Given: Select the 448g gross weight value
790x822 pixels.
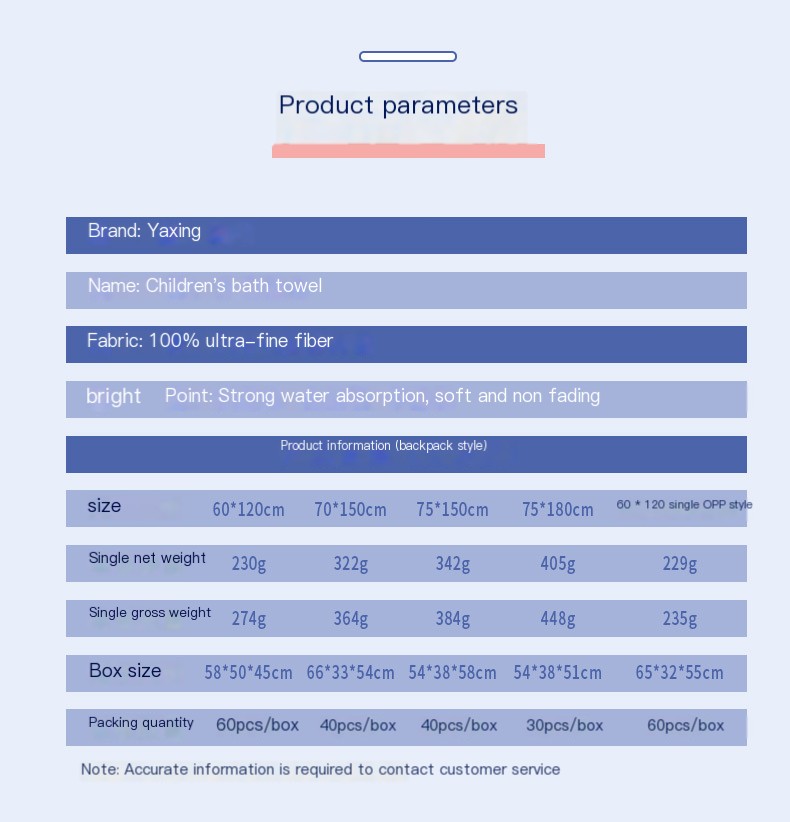Looking at the screenshot, I should (x=557, y=619).
